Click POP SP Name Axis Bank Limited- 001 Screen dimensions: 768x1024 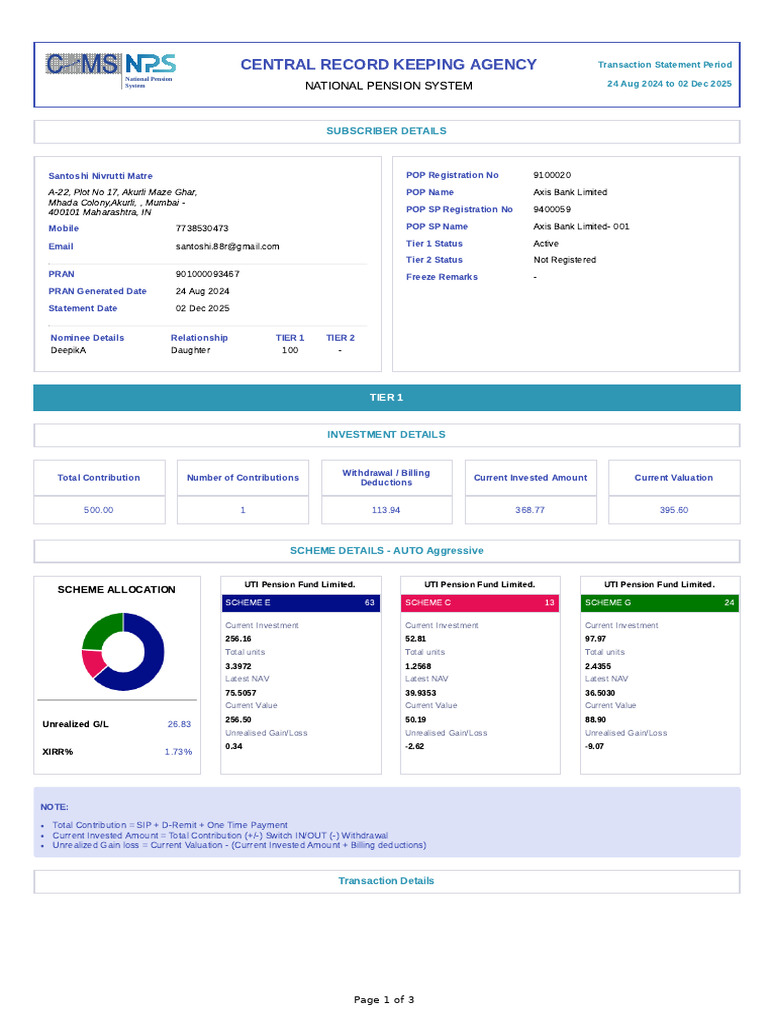[581, 227]
